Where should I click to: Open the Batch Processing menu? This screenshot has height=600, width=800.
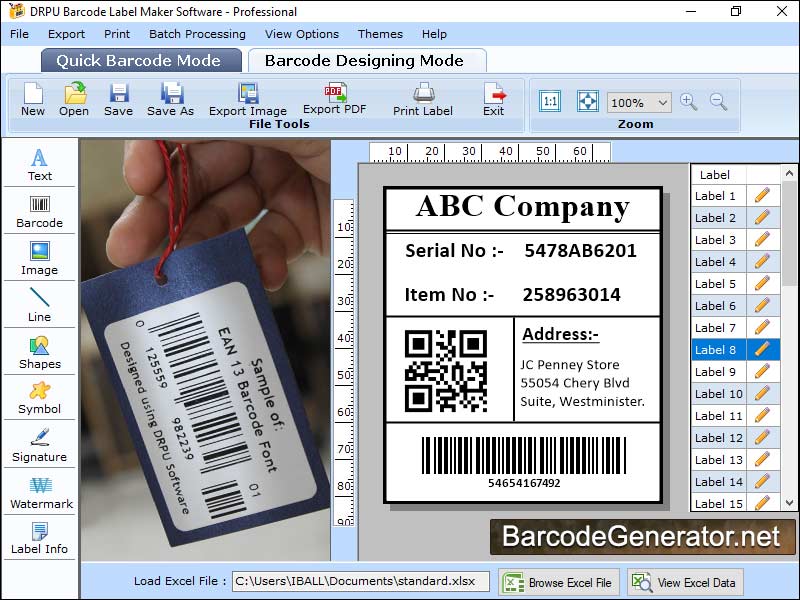[x=197, y=33]
